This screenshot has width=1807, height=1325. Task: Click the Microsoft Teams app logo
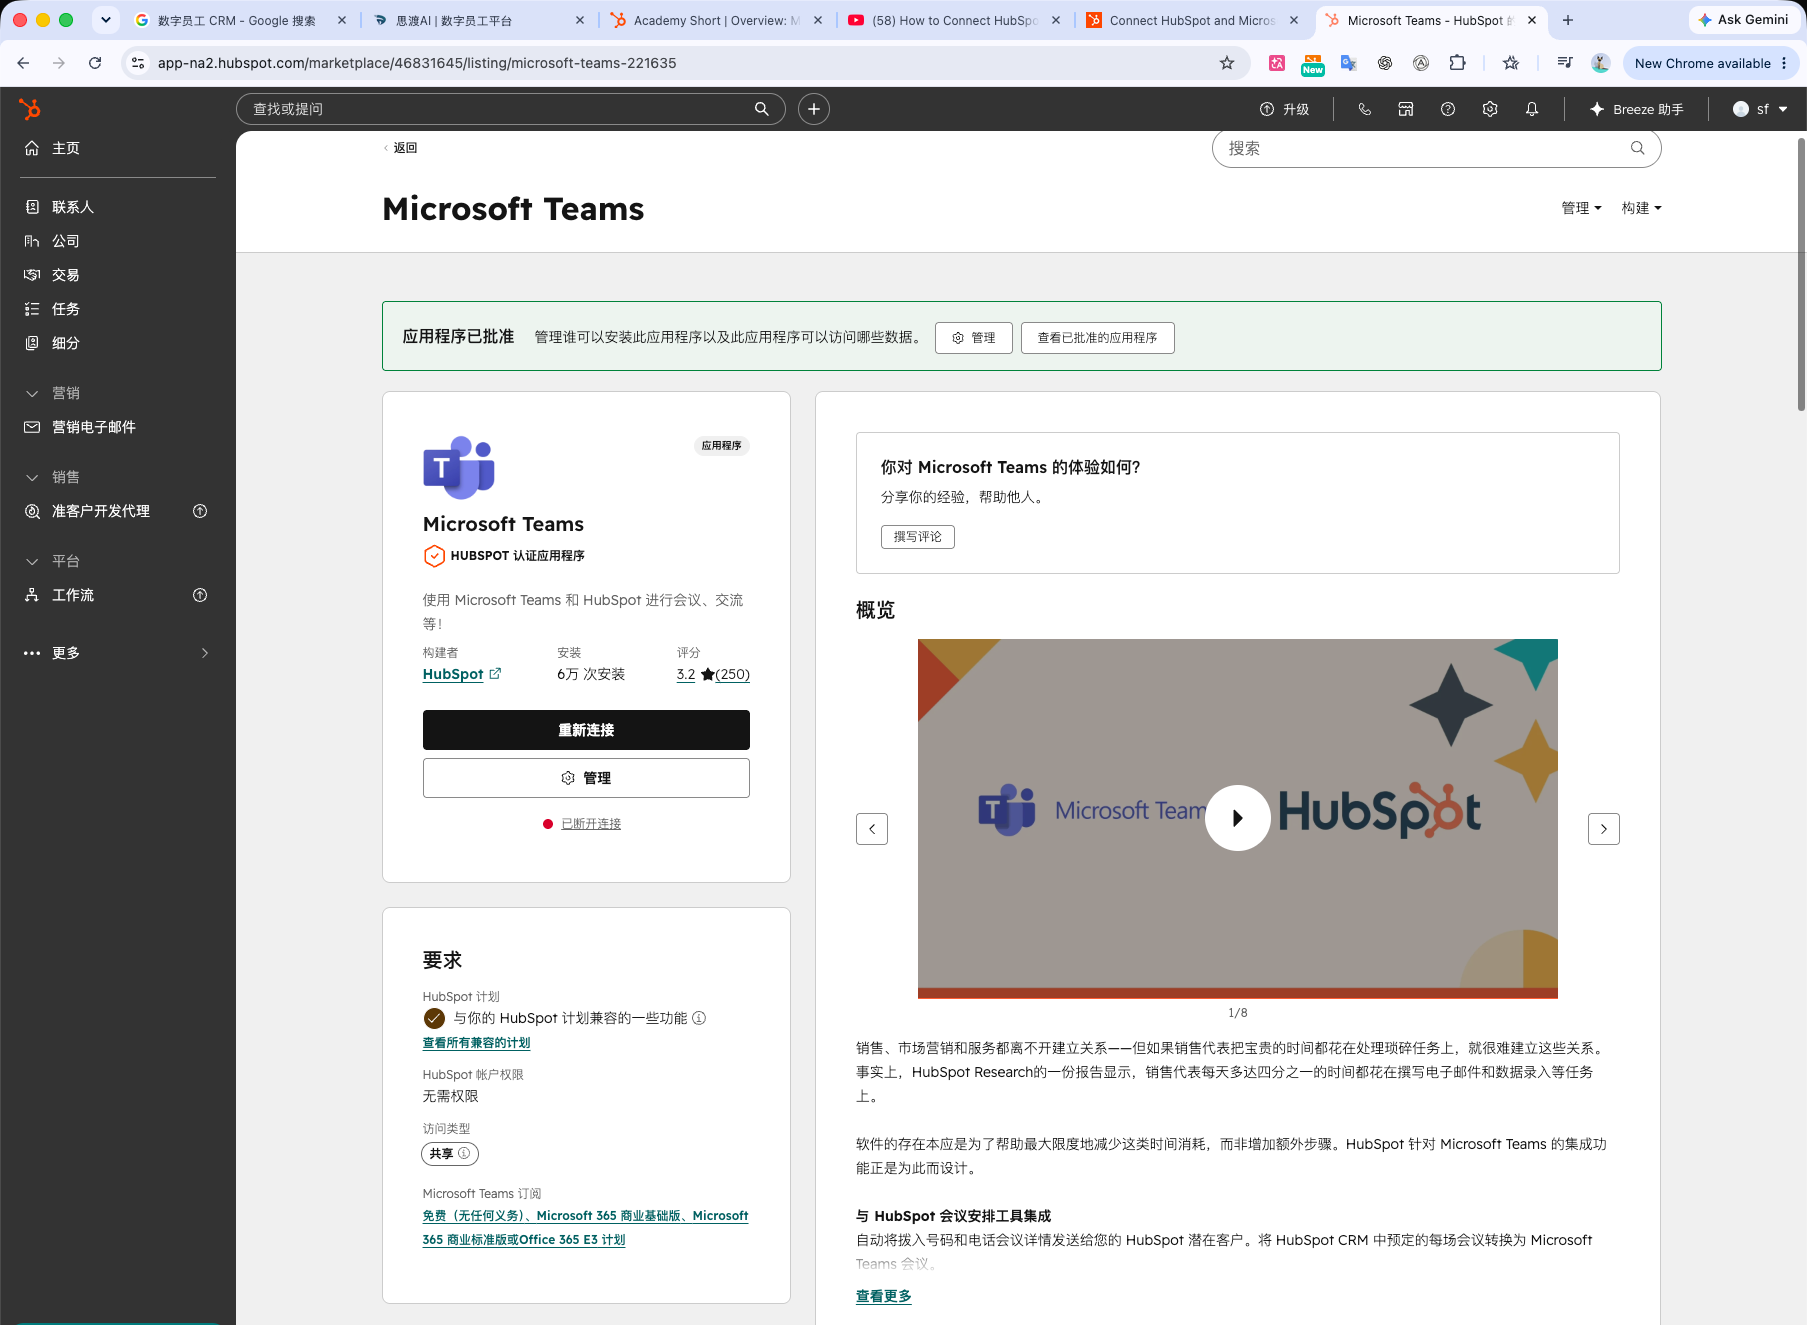(459, 467)
